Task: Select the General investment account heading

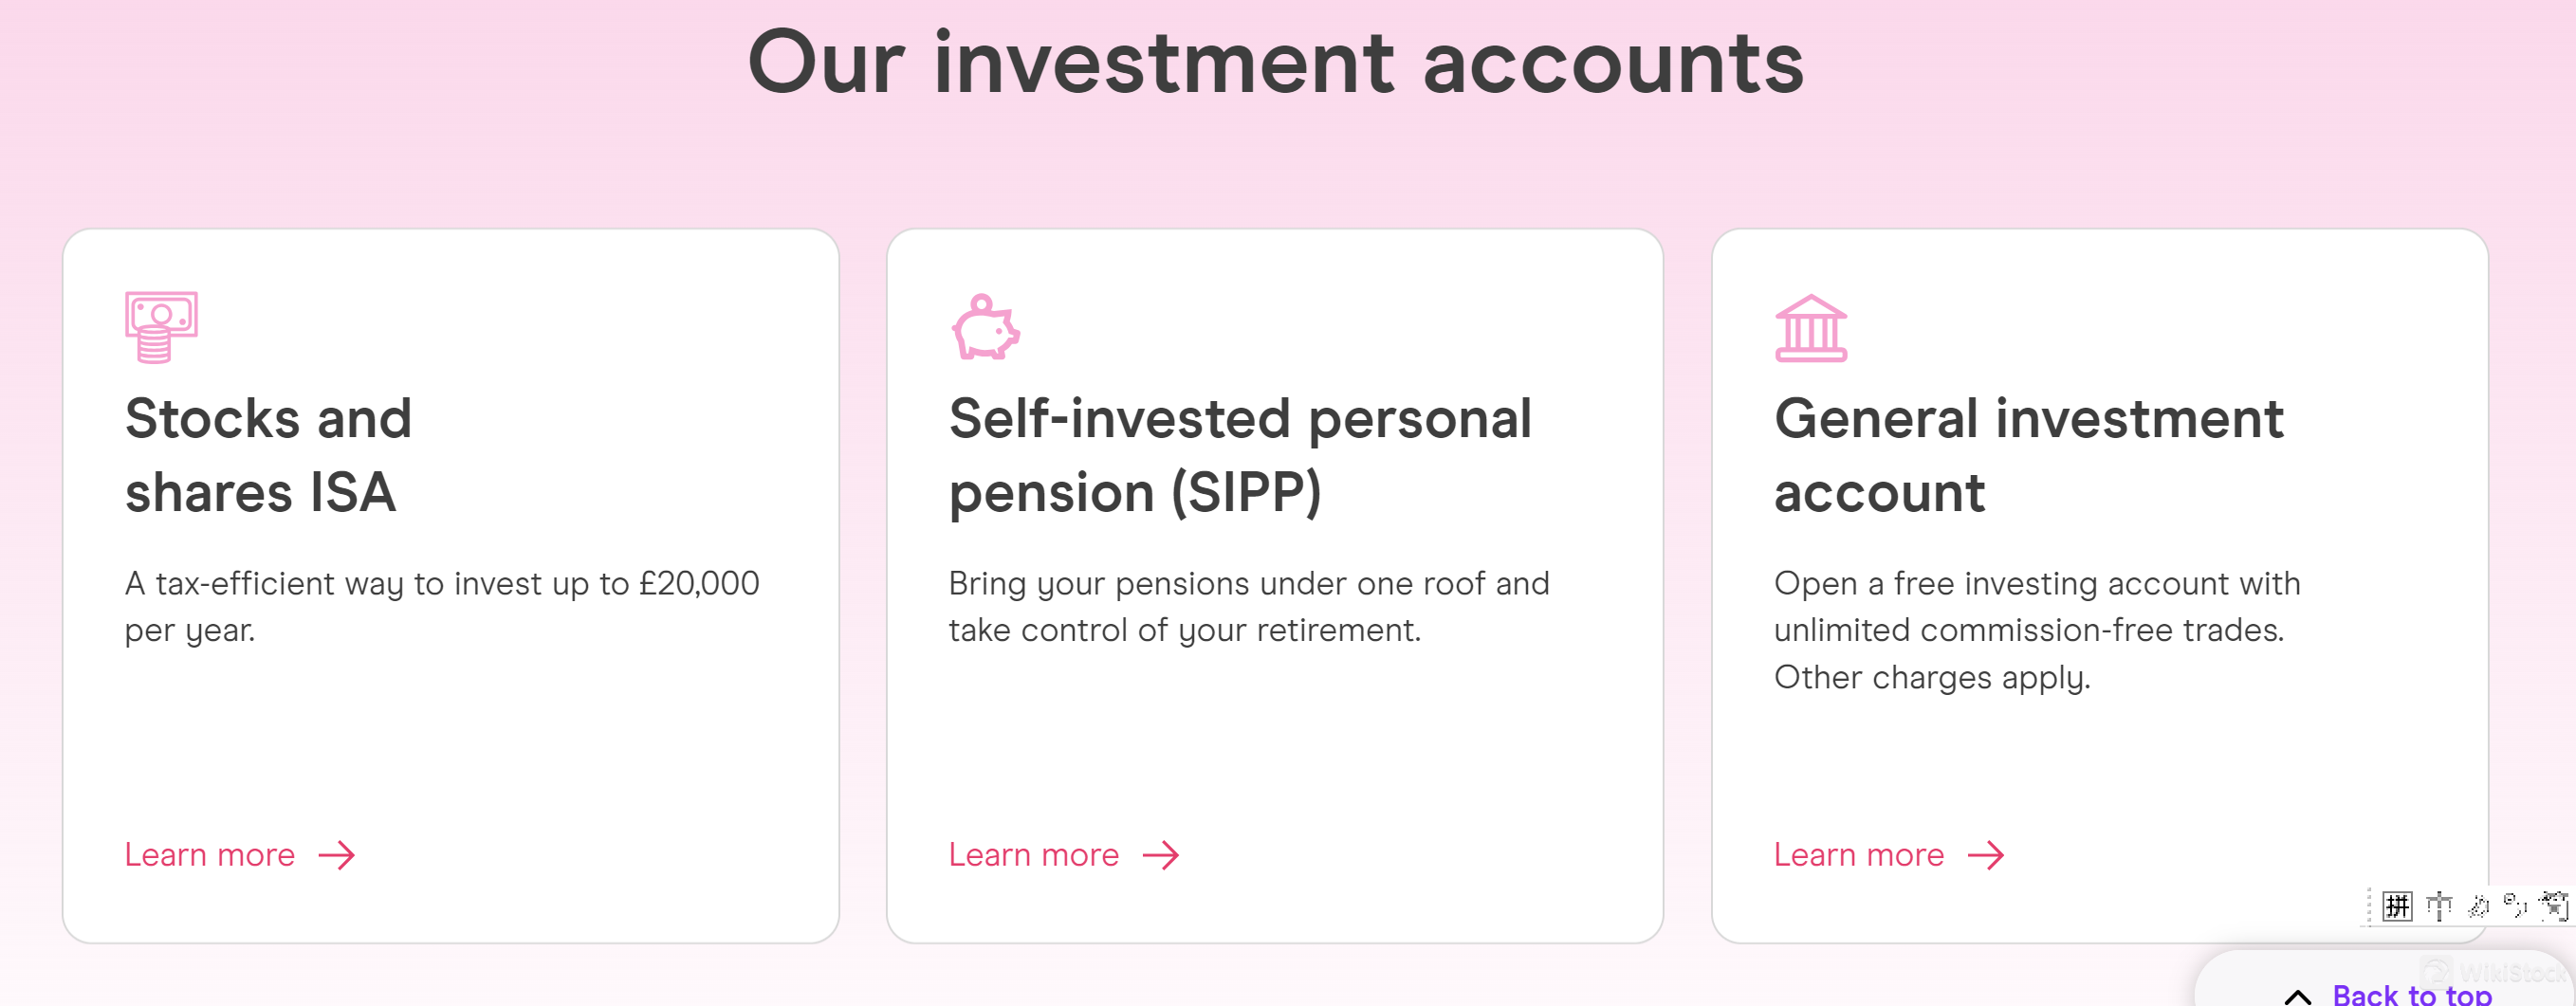Action: click(2028, 455)
